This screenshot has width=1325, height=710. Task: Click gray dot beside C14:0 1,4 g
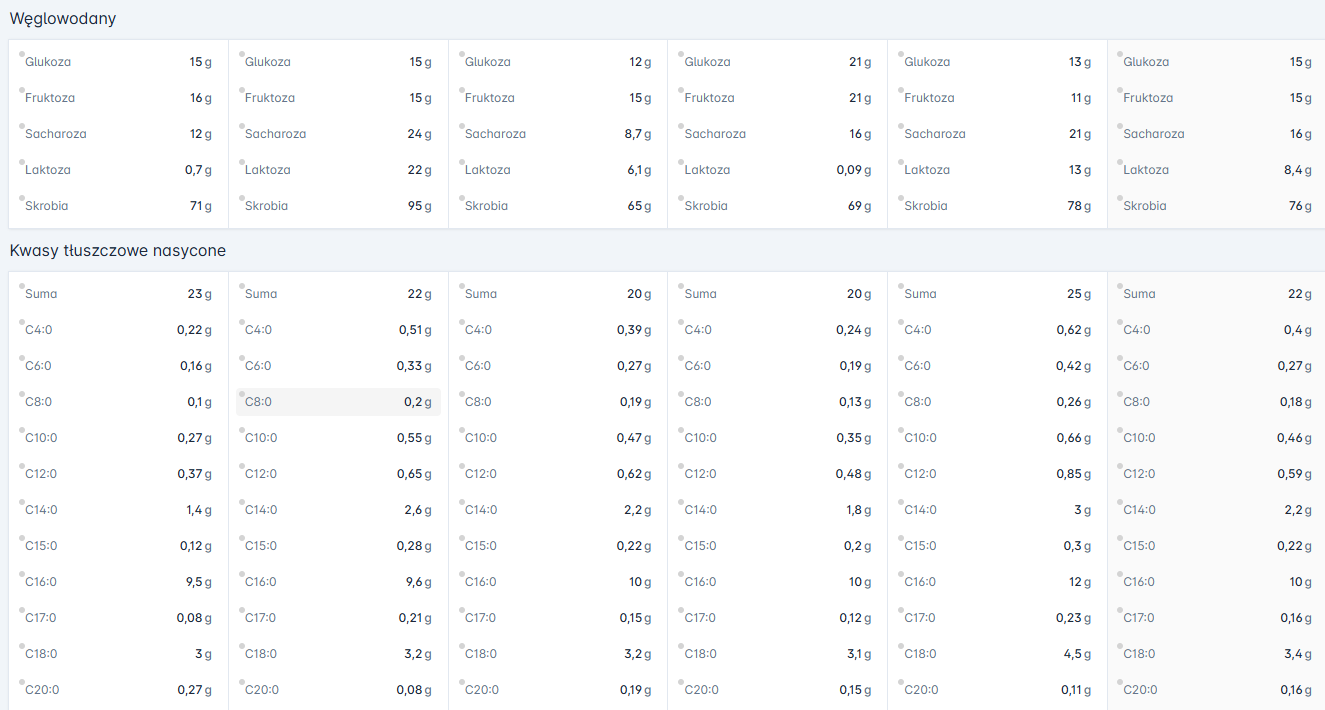tap(22, 502)
